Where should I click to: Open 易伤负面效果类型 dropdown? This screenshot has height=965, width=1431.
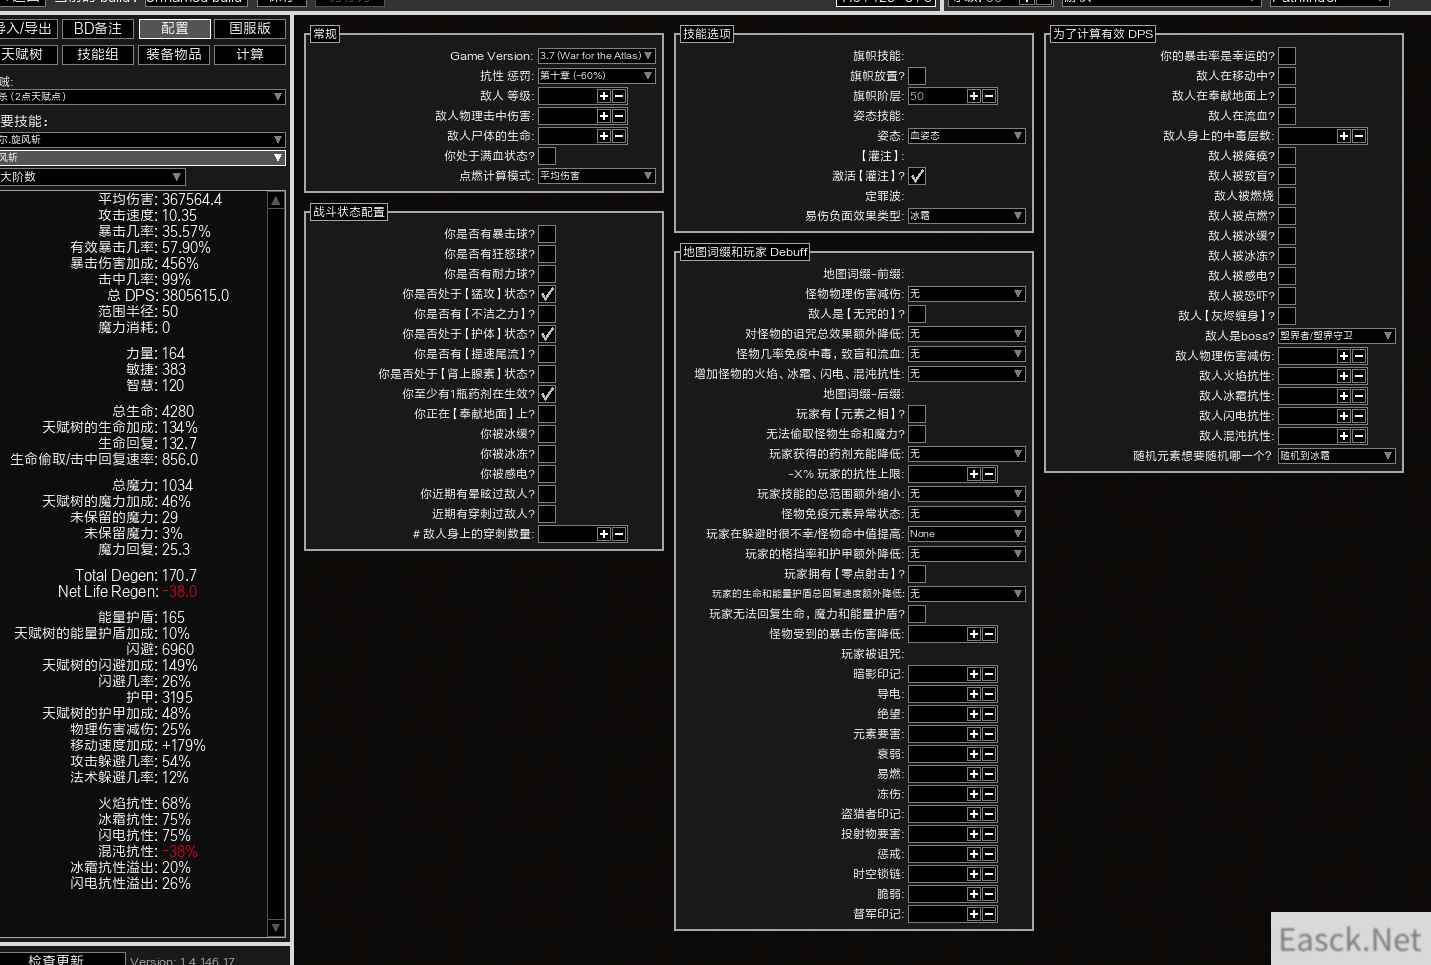click(x=967, y=216)
